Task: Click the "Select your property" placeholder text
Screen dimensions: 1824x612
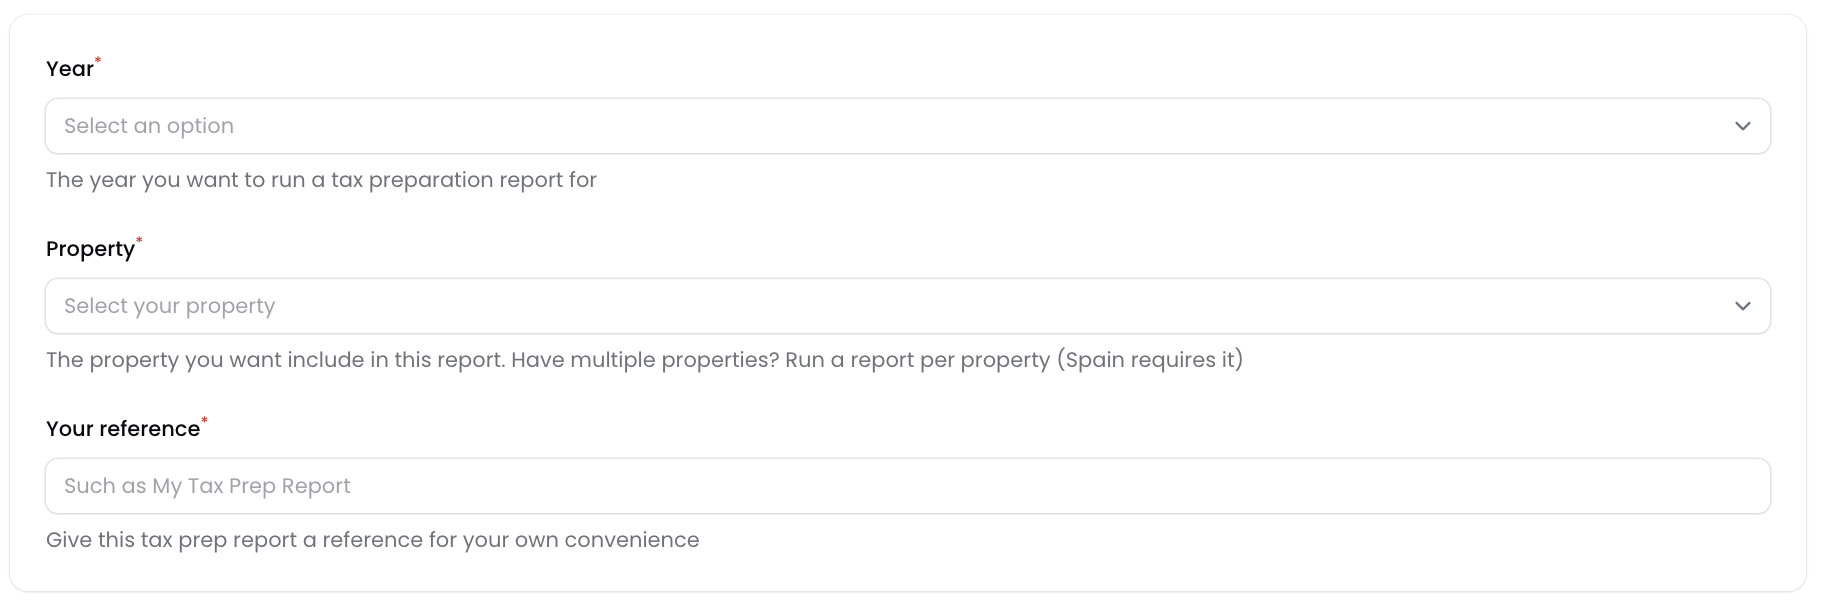Action: point(169,306)
